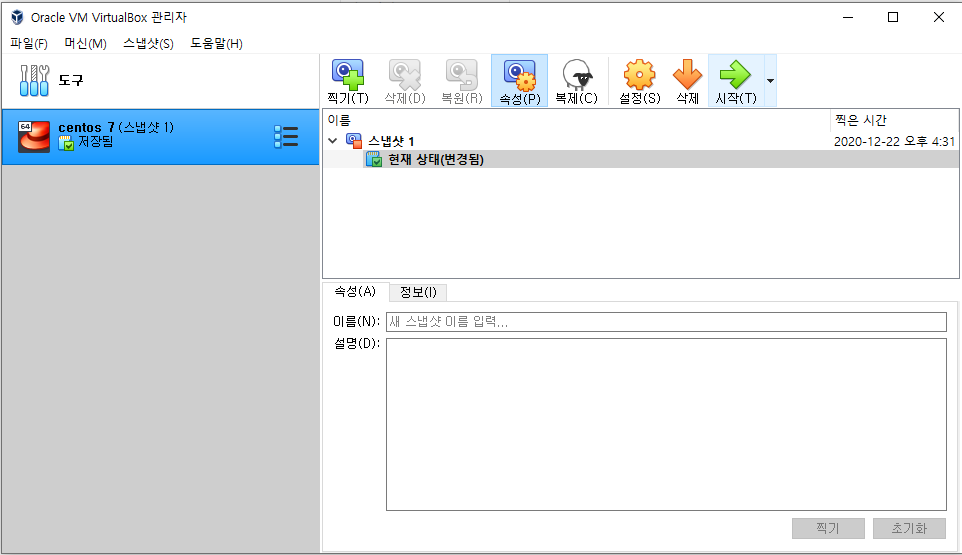962x555 pixels.
Task: Click the 스냅샷 1 camera icon in tree
Action: tap(354, 141)
